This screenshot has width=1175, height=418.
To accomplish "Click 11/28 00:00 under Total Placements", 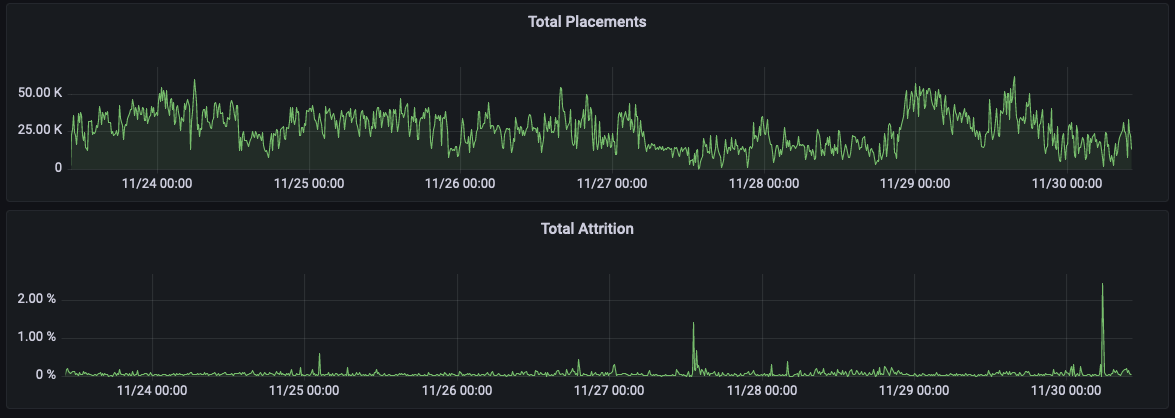I will pos(764,184).
